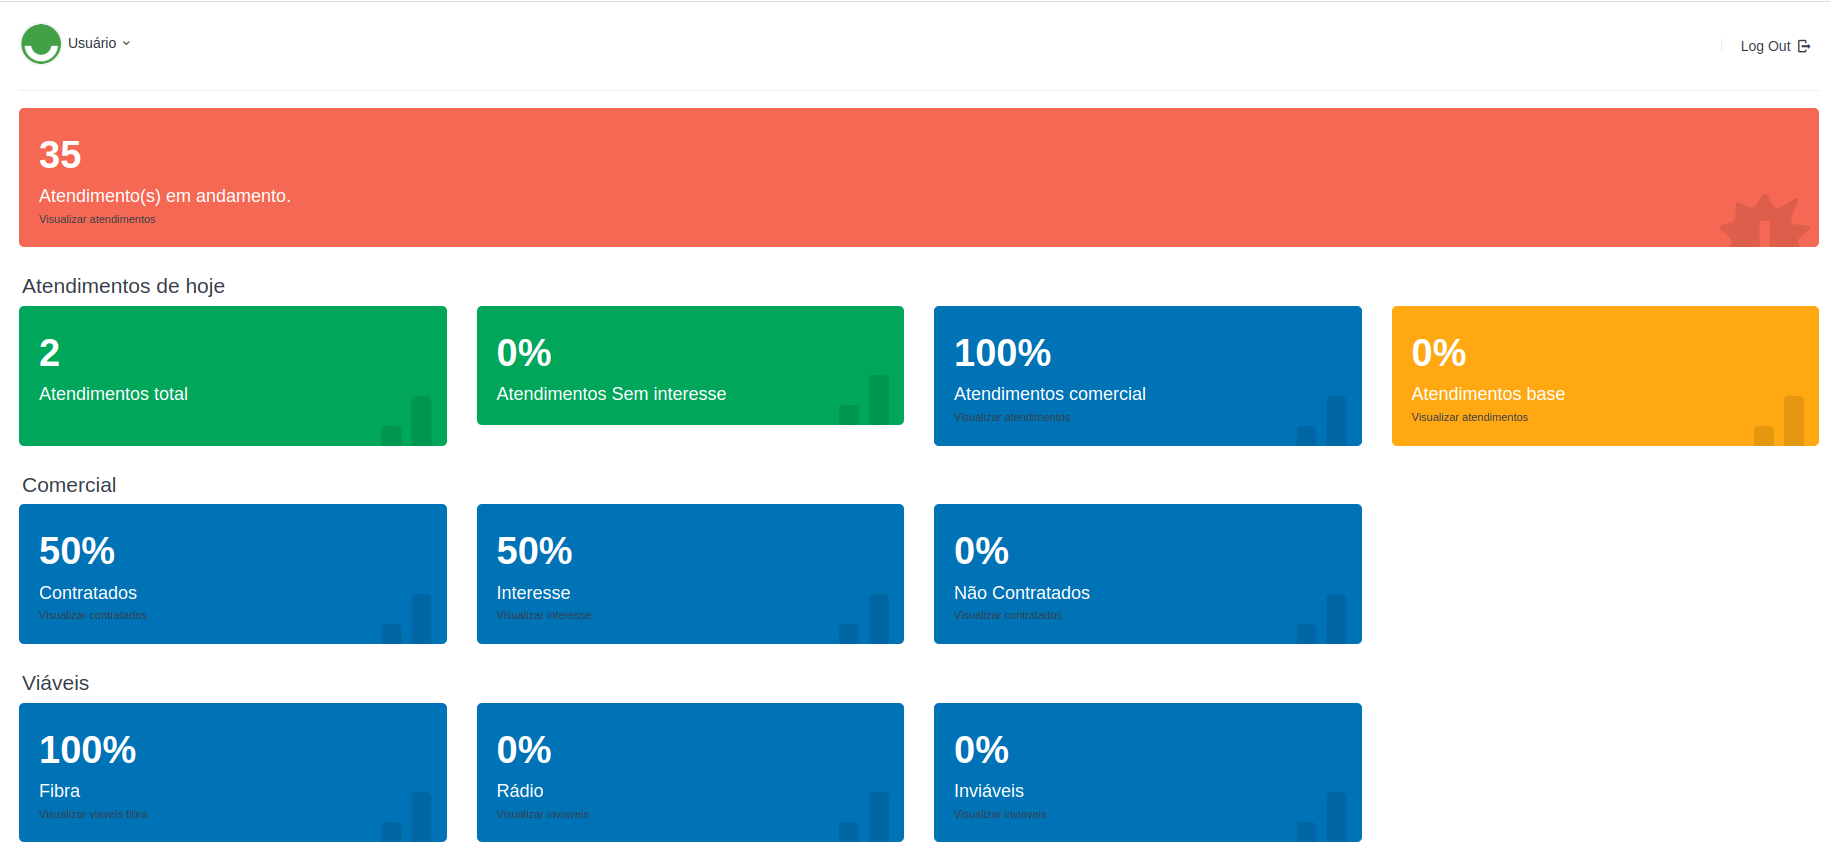Open 'Visualizar viaveis fibra' link
The image size is (1830, 861).
pos(92,814)
